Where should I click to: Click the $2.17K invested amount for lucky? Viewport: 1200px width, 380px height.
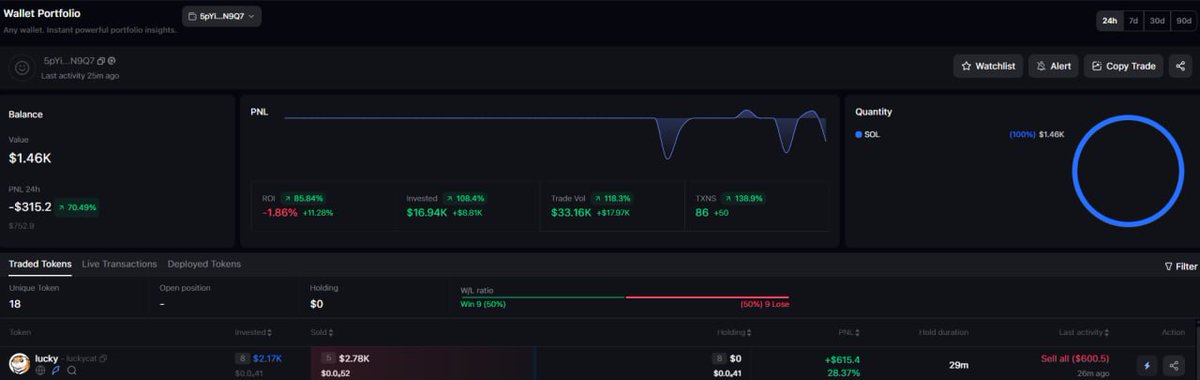pos(268,358)
